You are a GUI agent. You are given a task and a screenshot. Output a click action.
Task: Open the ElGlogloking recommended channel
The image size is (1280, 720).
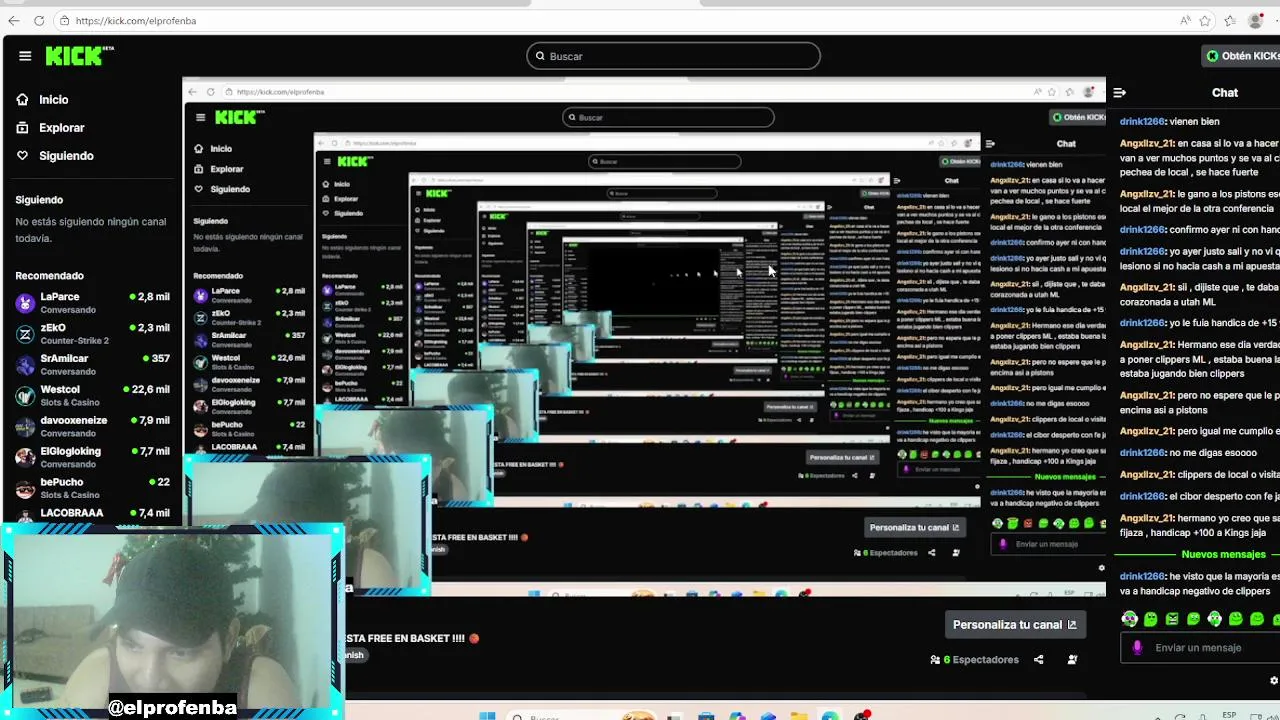(x=92, y=458)
